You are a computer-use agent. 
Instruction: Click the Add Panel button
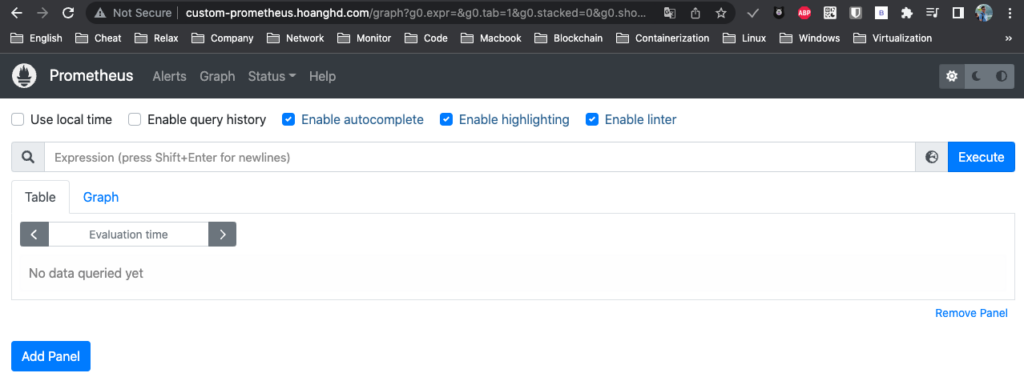pyautogui.click(x=51, y=356)
